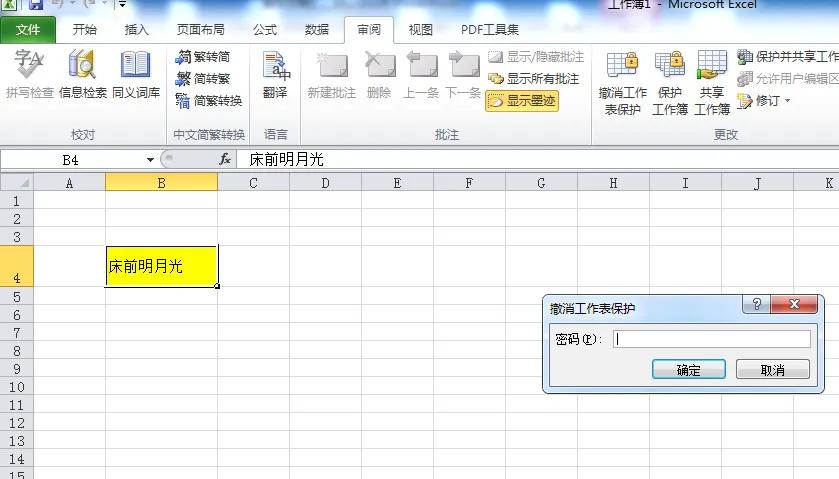The width and height of the screenshot is (839, 479).
Task: Select column A header
Action: tap(70, 183)
